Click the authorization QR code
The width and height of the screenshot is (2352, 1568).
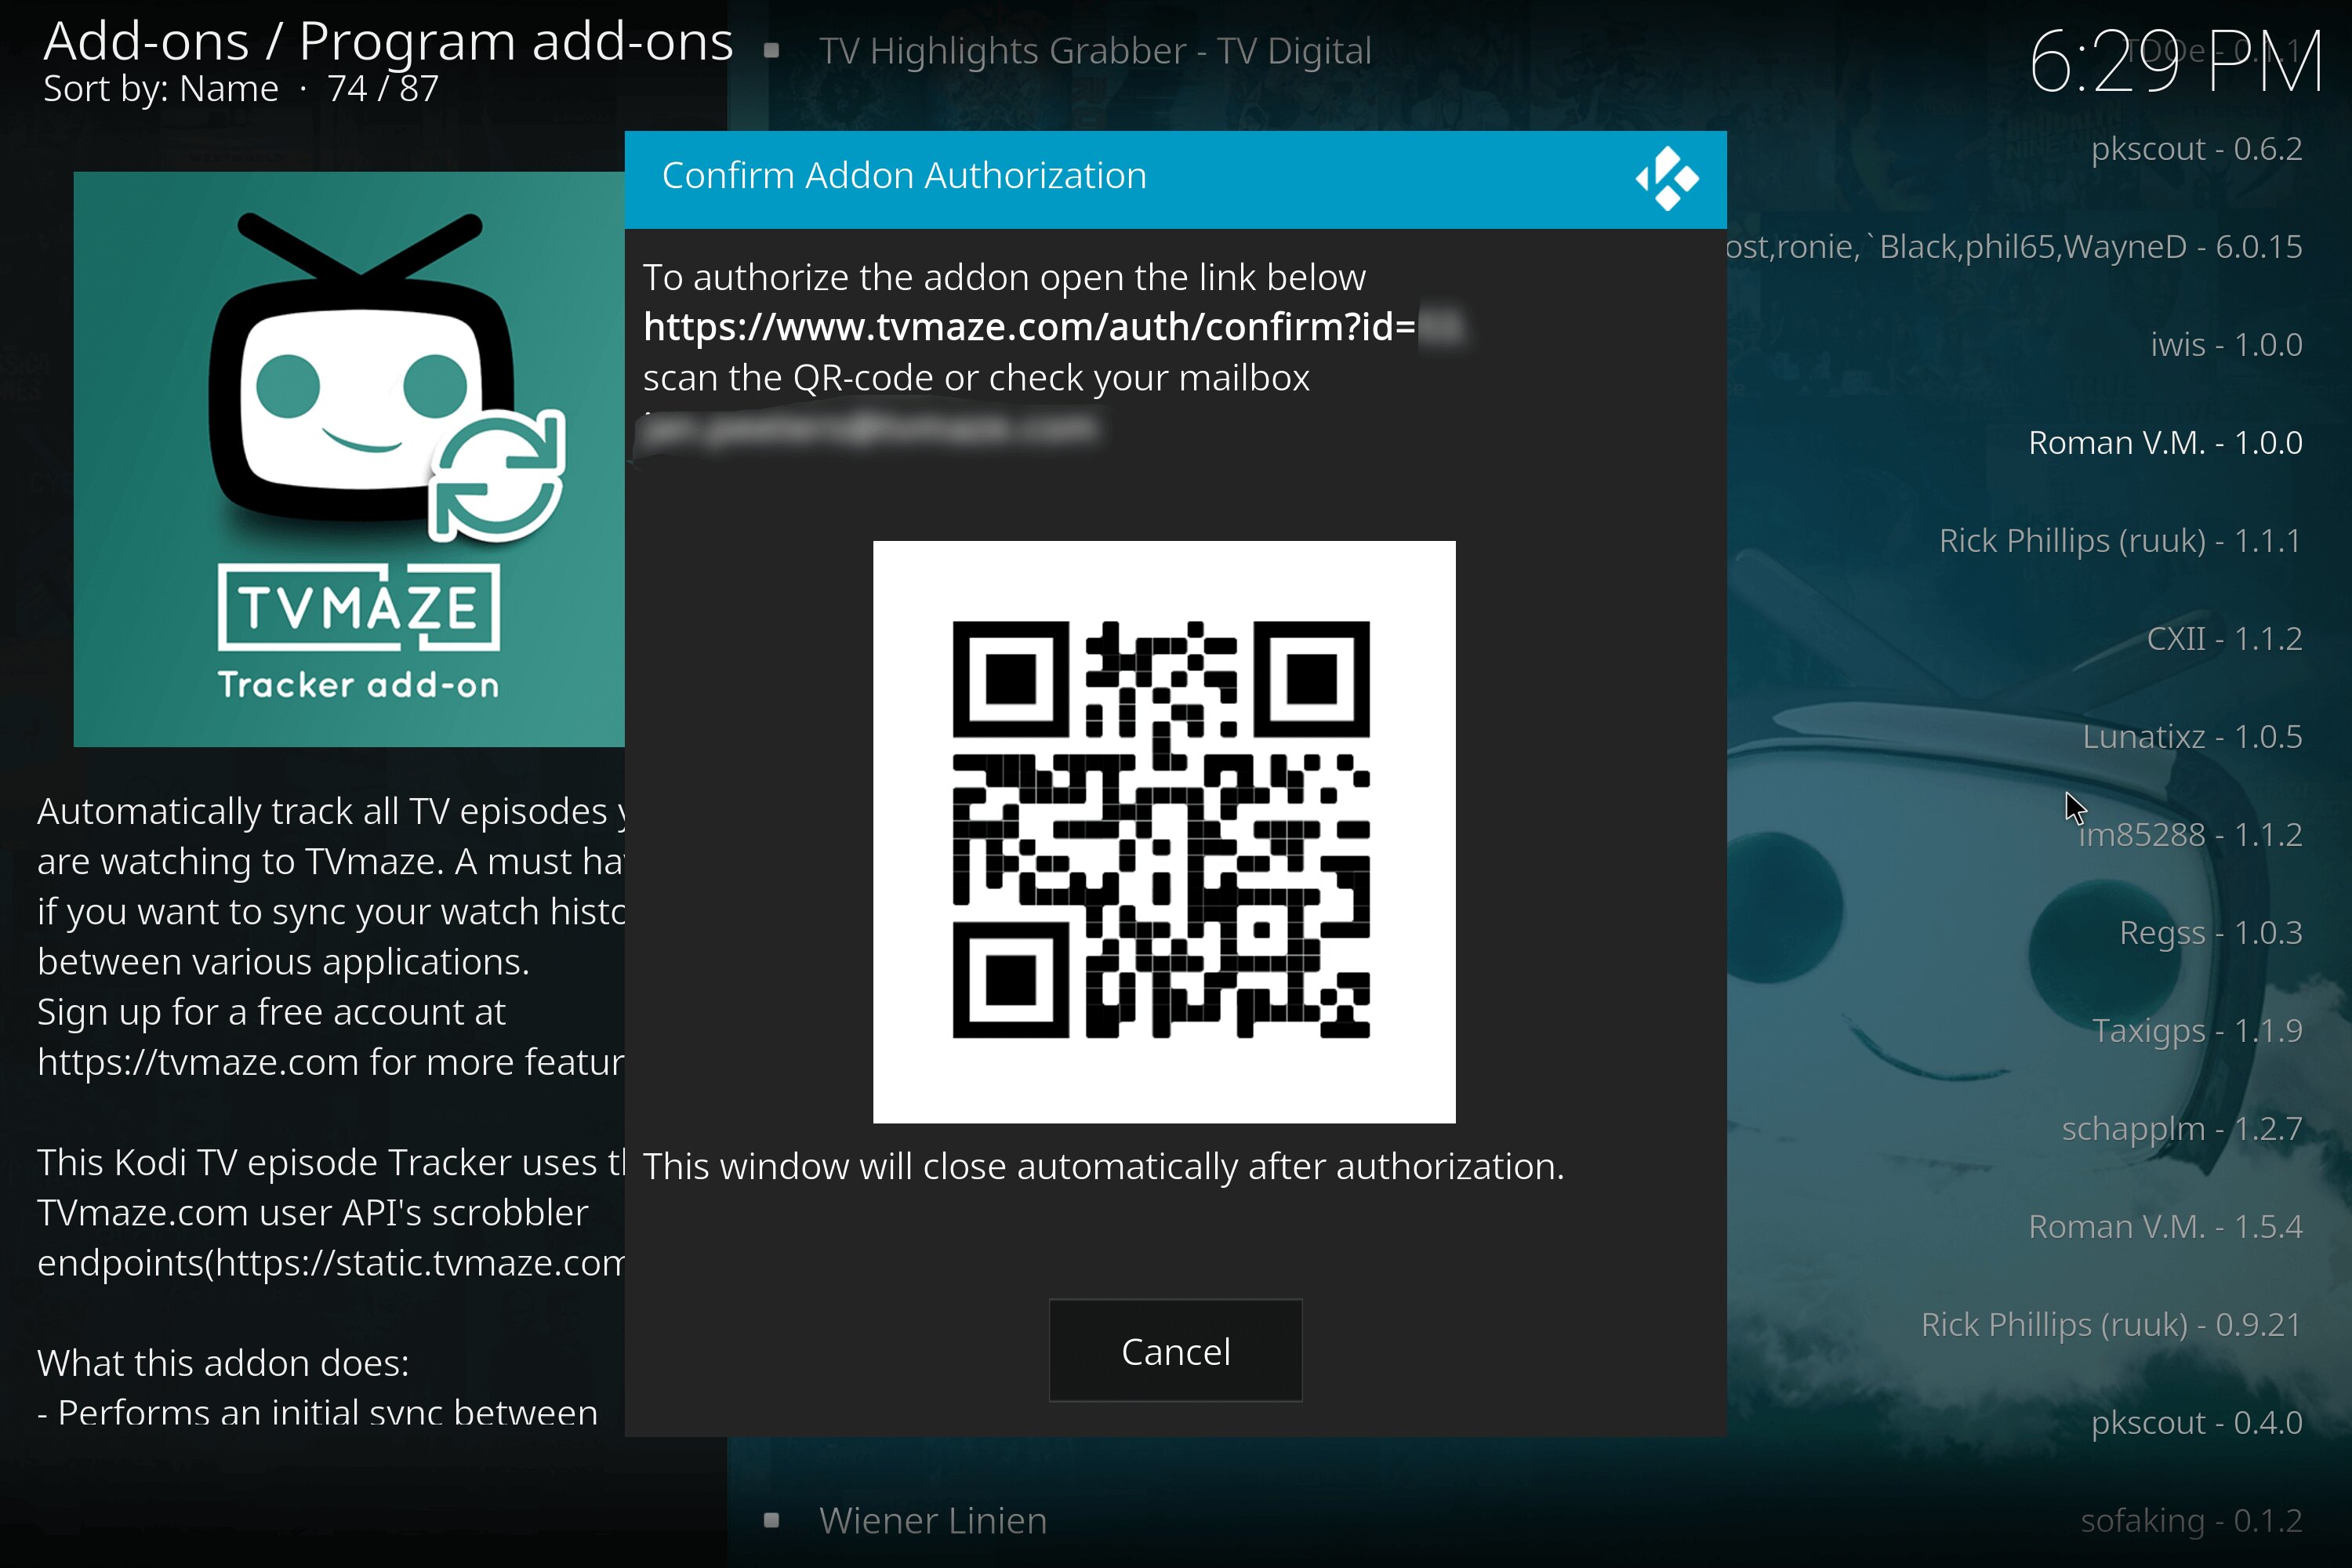pos(1164,831)
